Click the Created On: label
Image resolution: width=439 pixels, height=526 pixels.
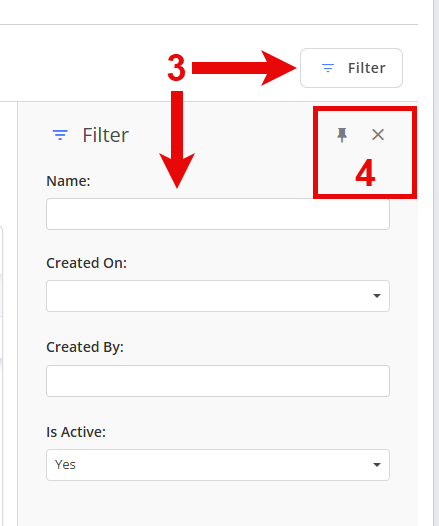[87, 263]
